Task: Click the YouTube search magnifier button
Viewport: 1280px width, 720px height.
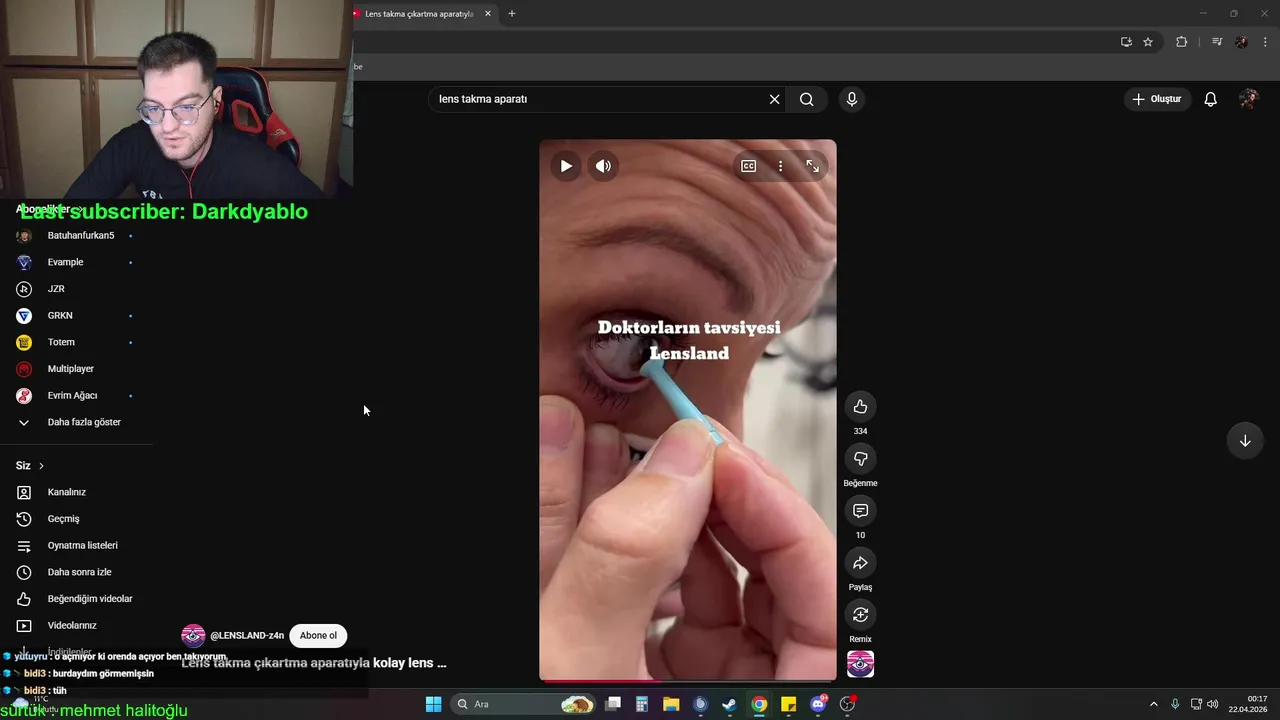Action: pos(806,99)
